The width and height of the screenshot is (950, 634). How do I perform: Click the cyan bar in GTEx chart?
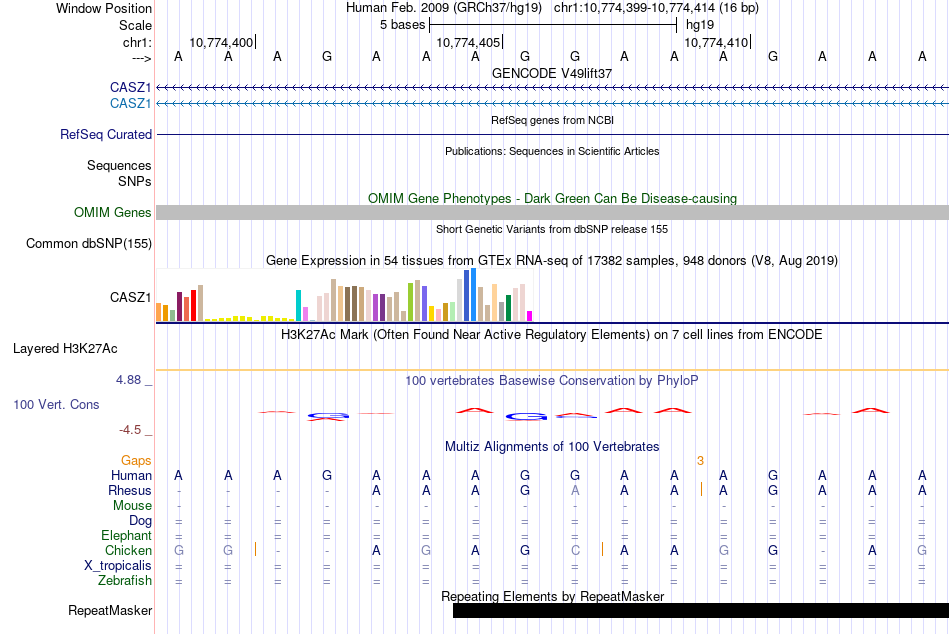298,305
